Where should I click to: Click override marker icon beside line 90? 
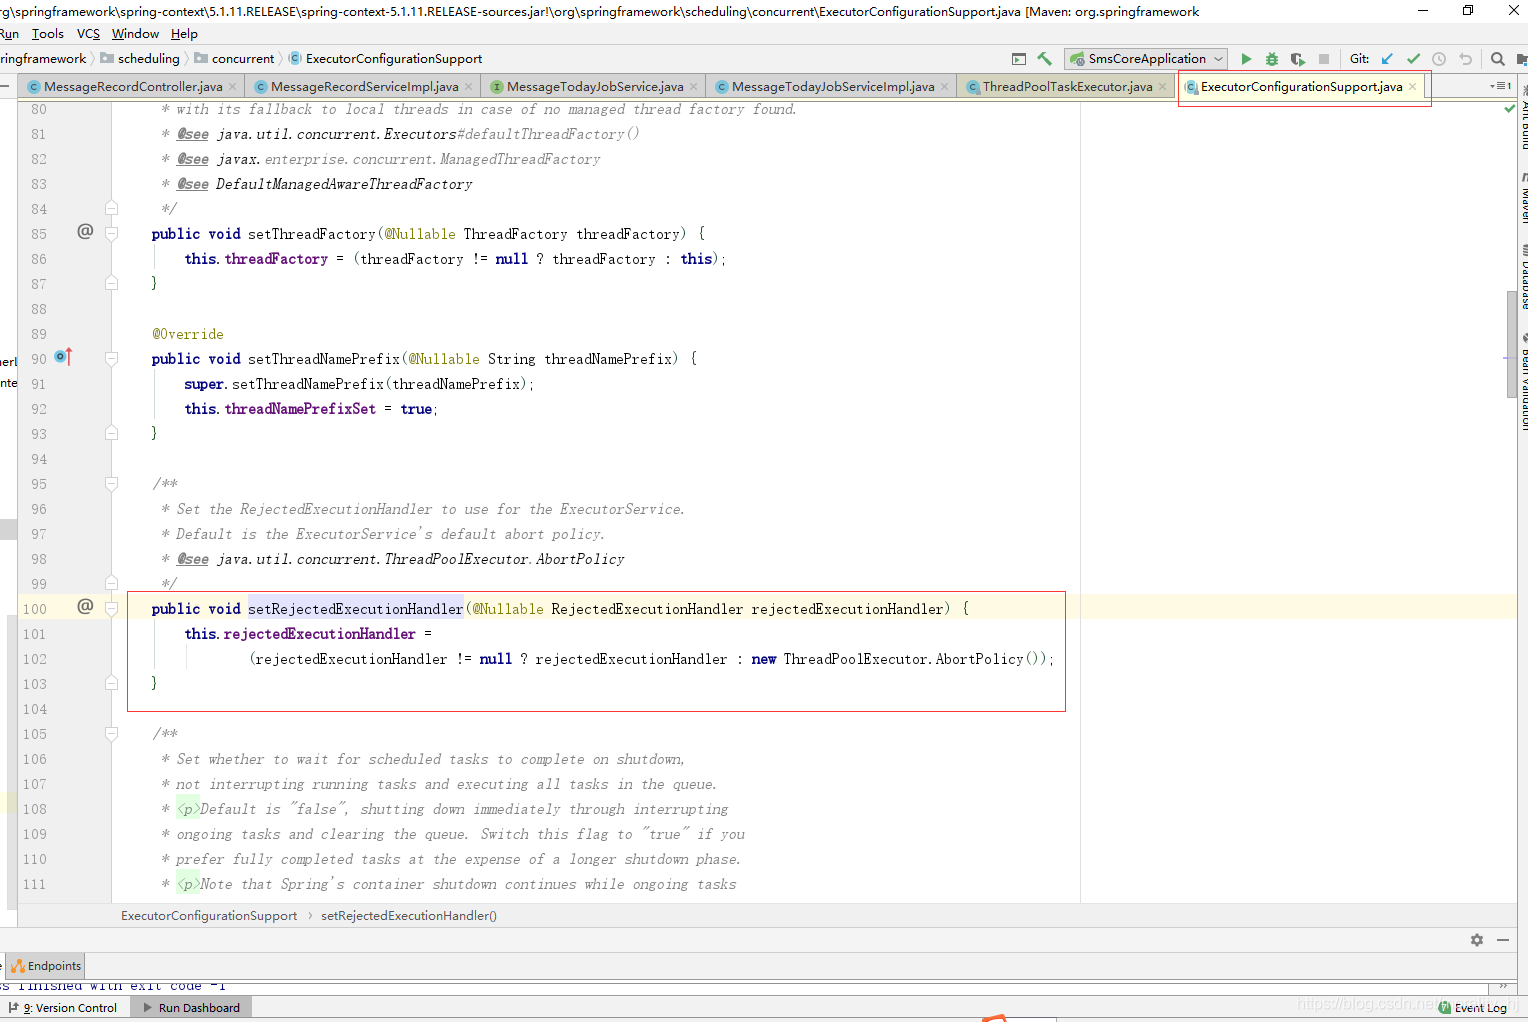tap(62, 356)
